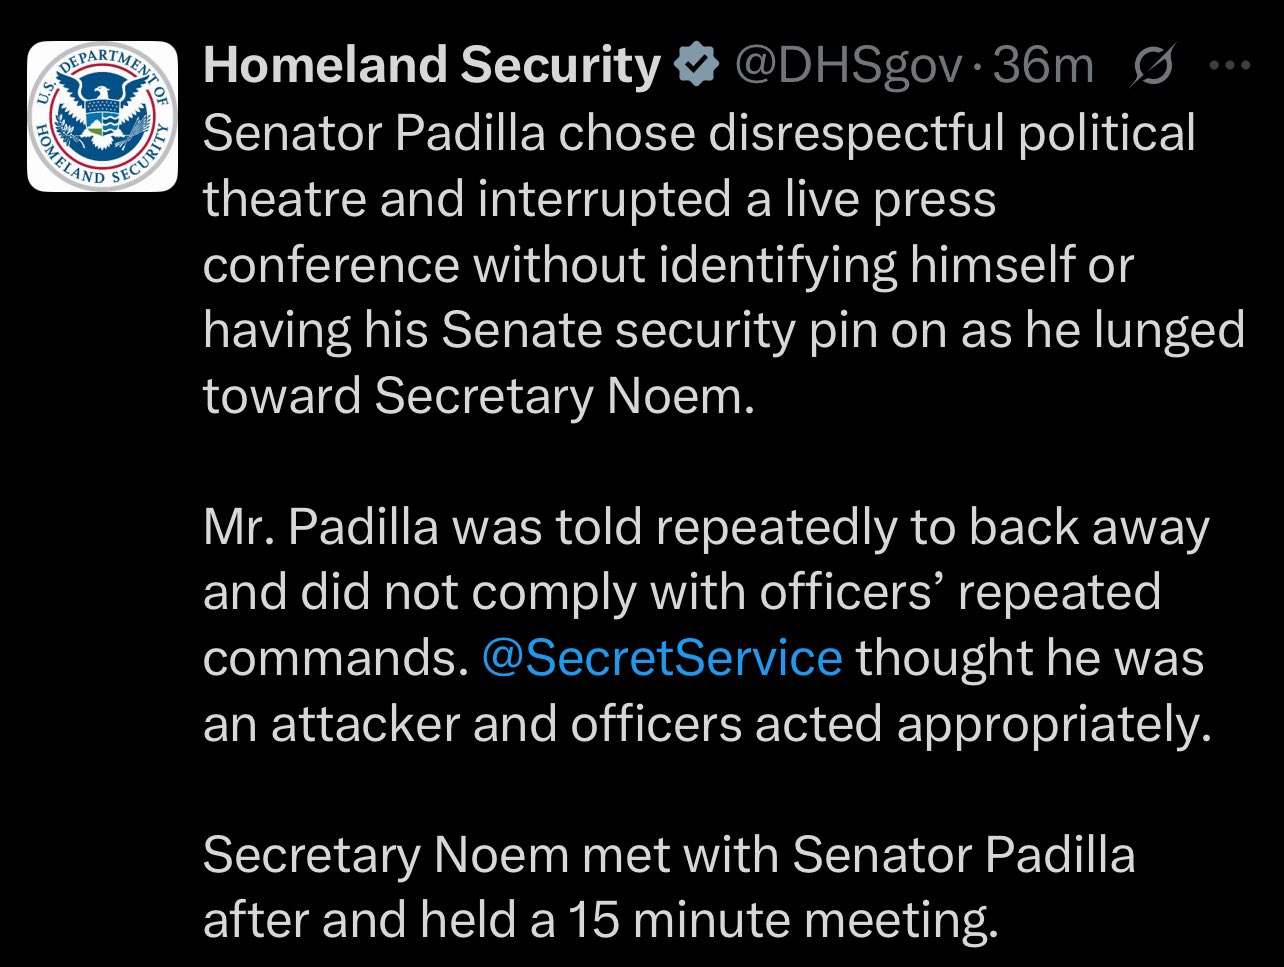The image size is (1284, 967).
Task: Click the line starting 'theatre and interrupted'
Action: (x=600, y=199)
